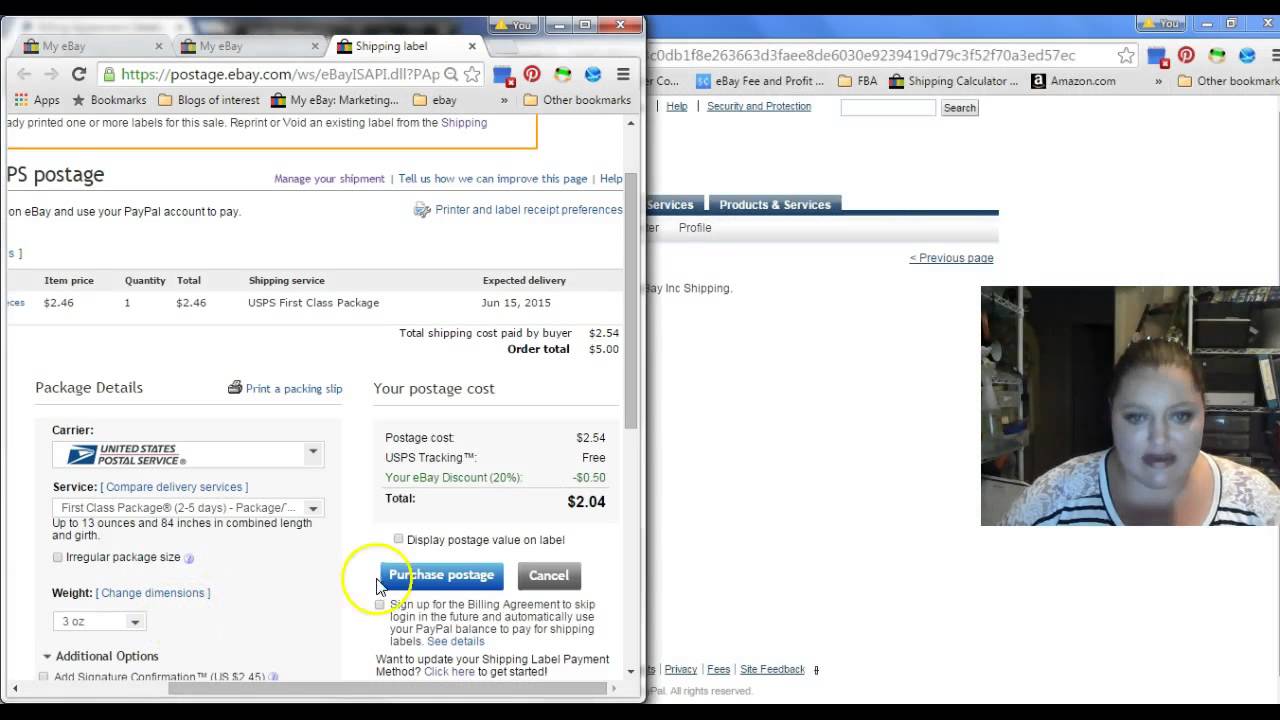Close the Shipping label tab
This screenshot has width=1280, height=720.
pos(473,46)
